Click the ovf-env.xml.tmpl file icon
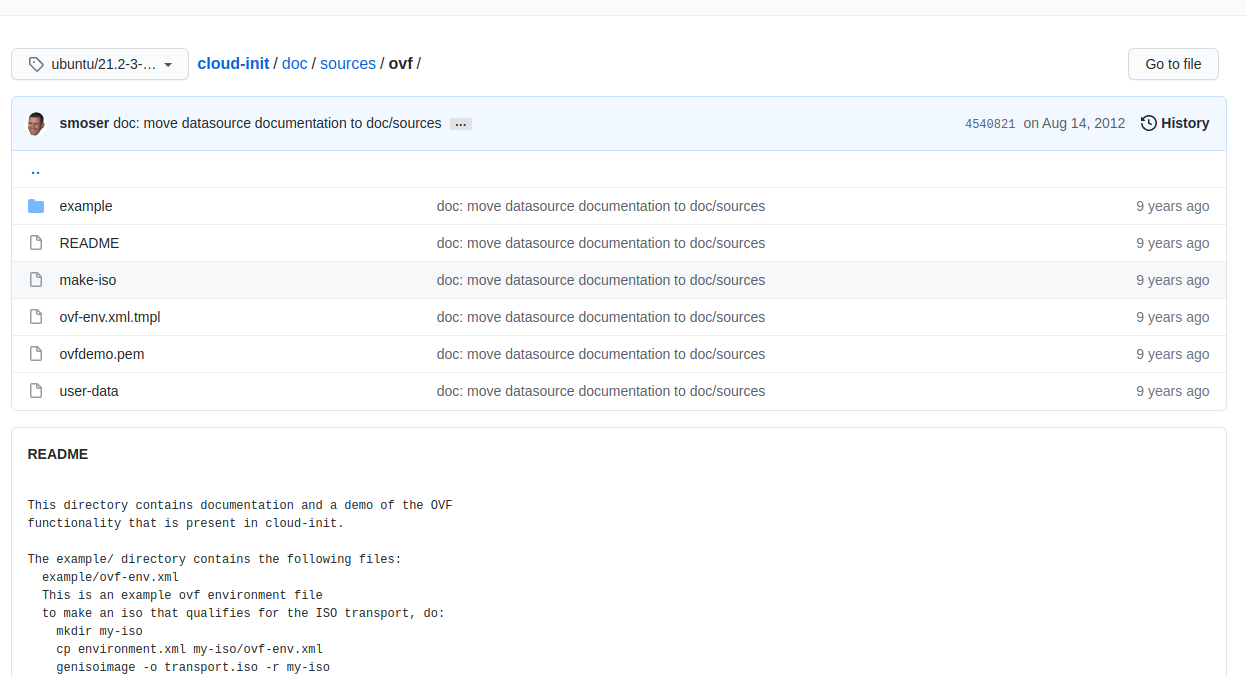This screenshot has height=677, width=1246. (36, 317)
